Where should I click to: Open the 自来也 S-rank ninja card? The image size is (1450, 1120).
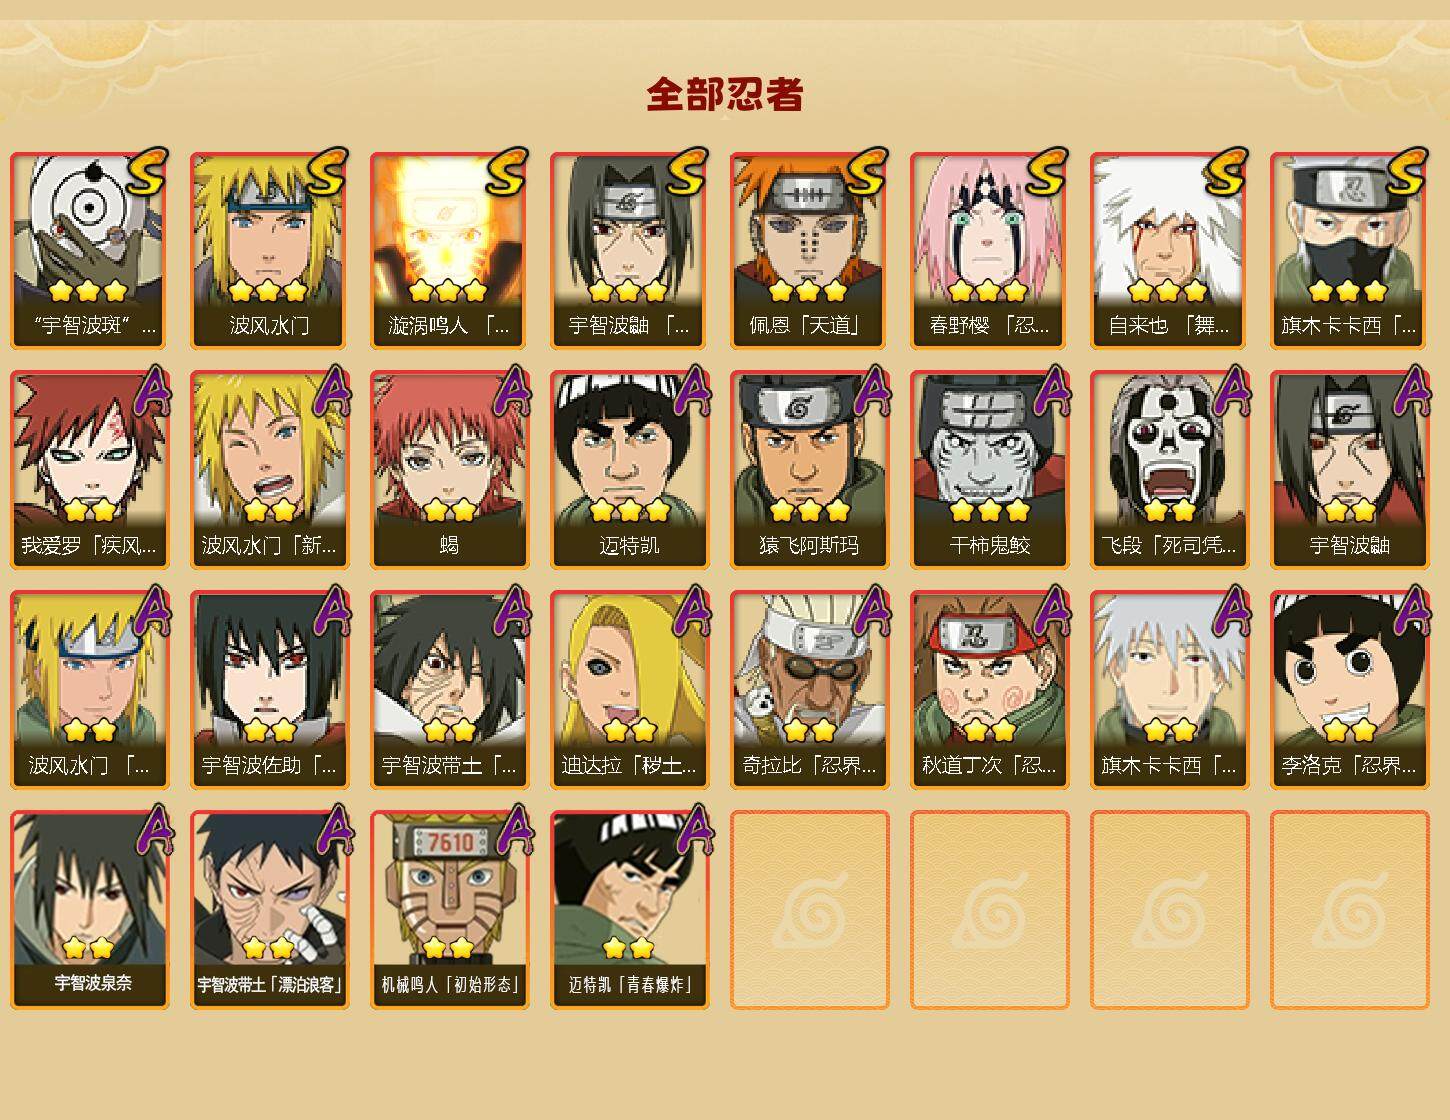pyautogui.click(x=1169, y=250)
